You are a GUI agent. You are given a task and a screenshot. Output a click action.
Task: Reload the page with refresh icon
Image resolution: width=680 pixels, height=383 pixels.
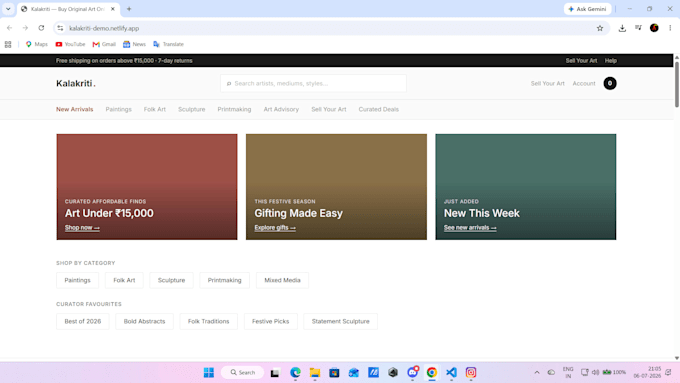[x=41, y=28]
